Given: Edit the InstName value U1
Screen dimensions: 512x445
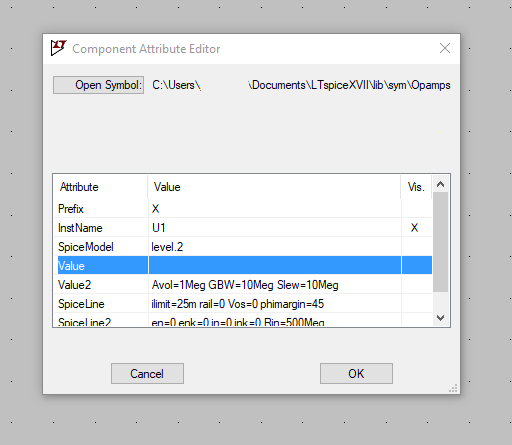Looking at the screenshot, I should (275, 228).
